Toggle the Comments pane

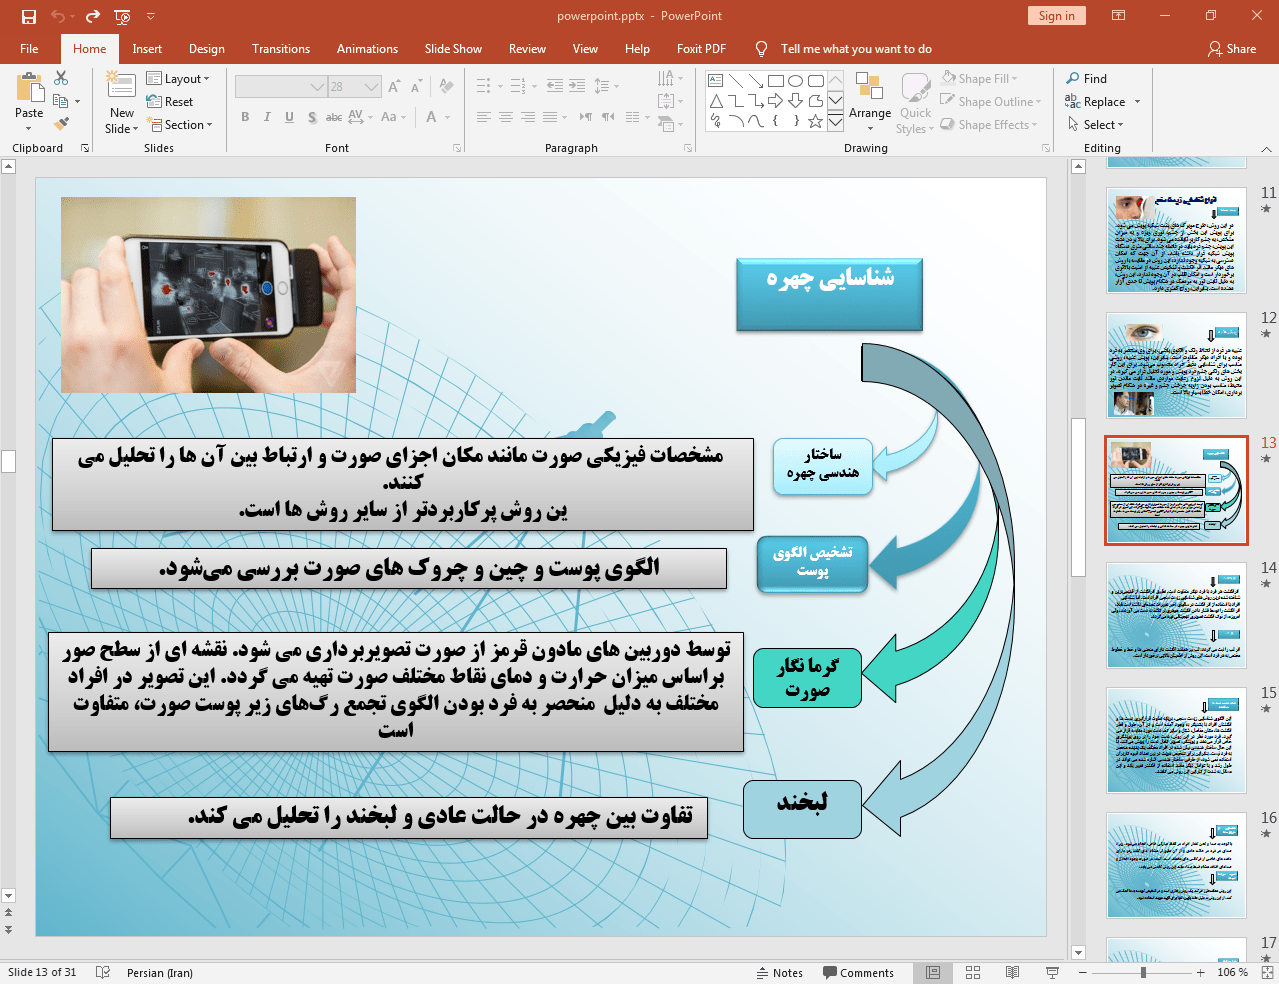[x=858, y=973]
